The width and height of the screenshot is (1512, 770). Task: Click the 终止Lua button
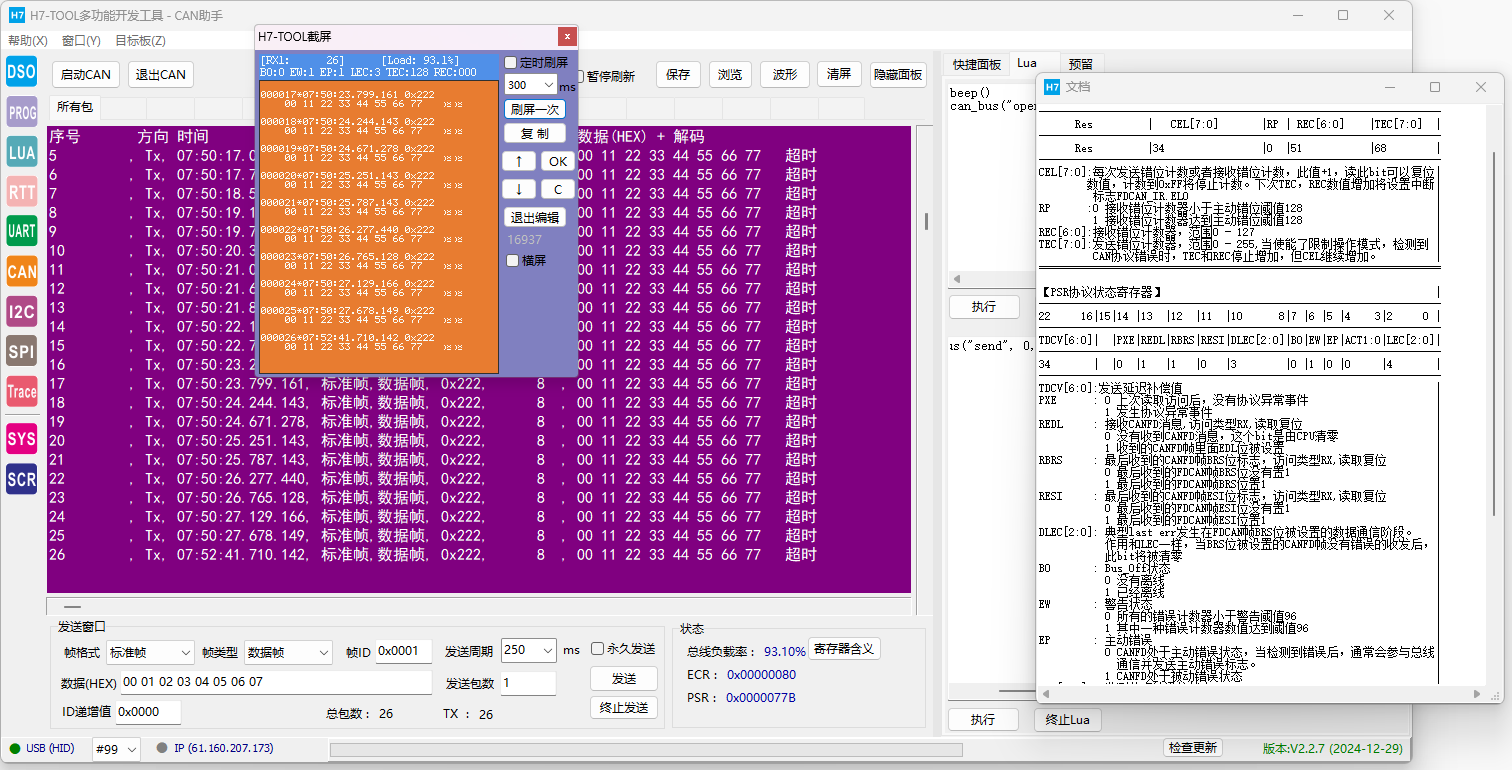(1068, 719)
